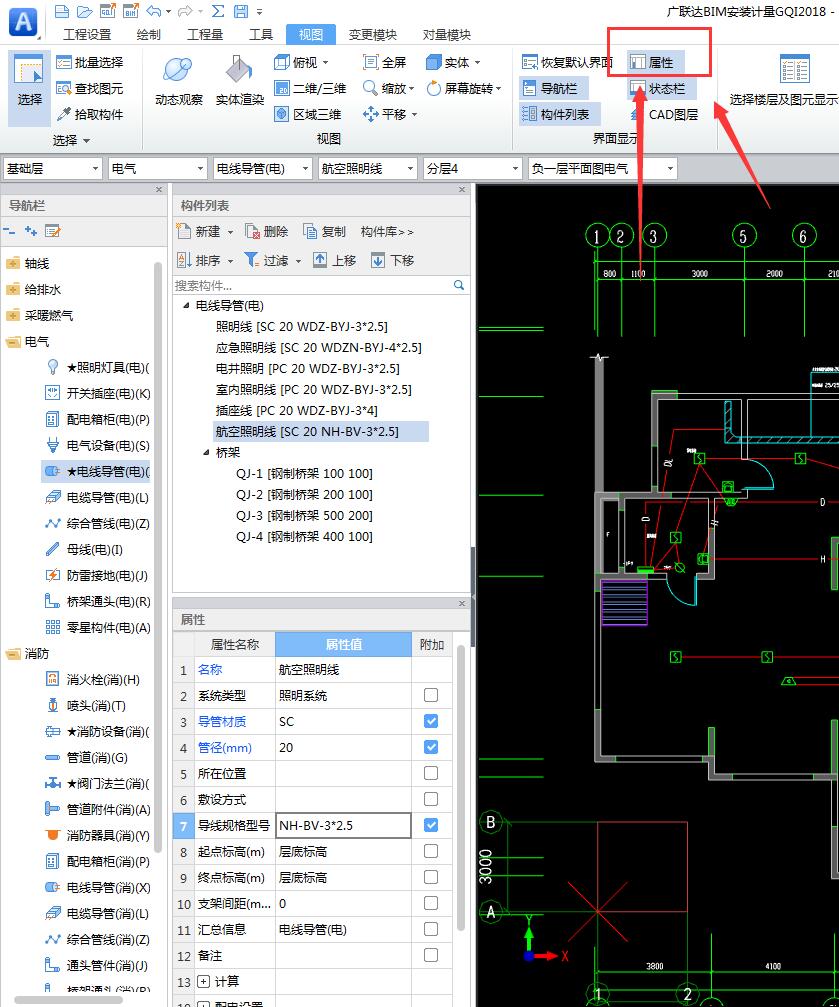Activate the 拾取构件 pick component tool
Image resolution: width=839 pixels, height=1007 pixels.
89,114
